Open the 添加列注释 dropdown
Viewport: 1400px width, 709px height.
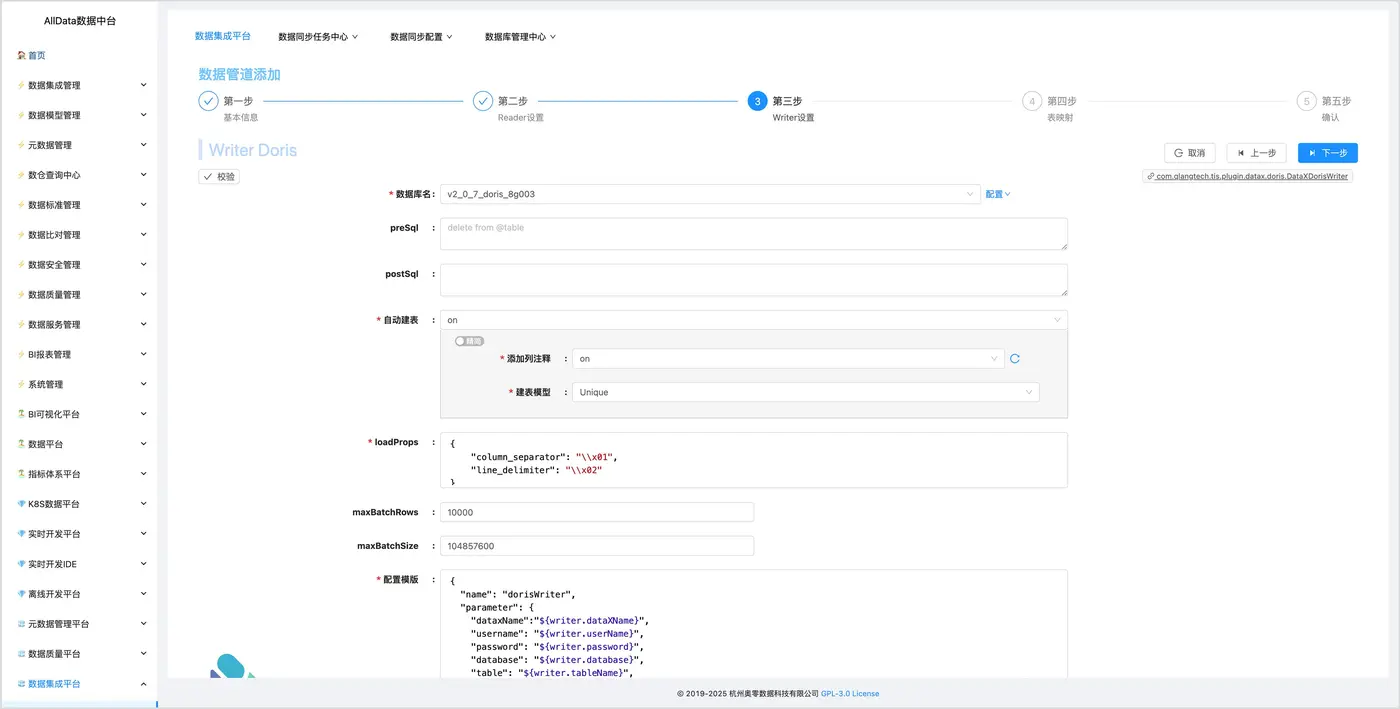click(x=788, y=358)
